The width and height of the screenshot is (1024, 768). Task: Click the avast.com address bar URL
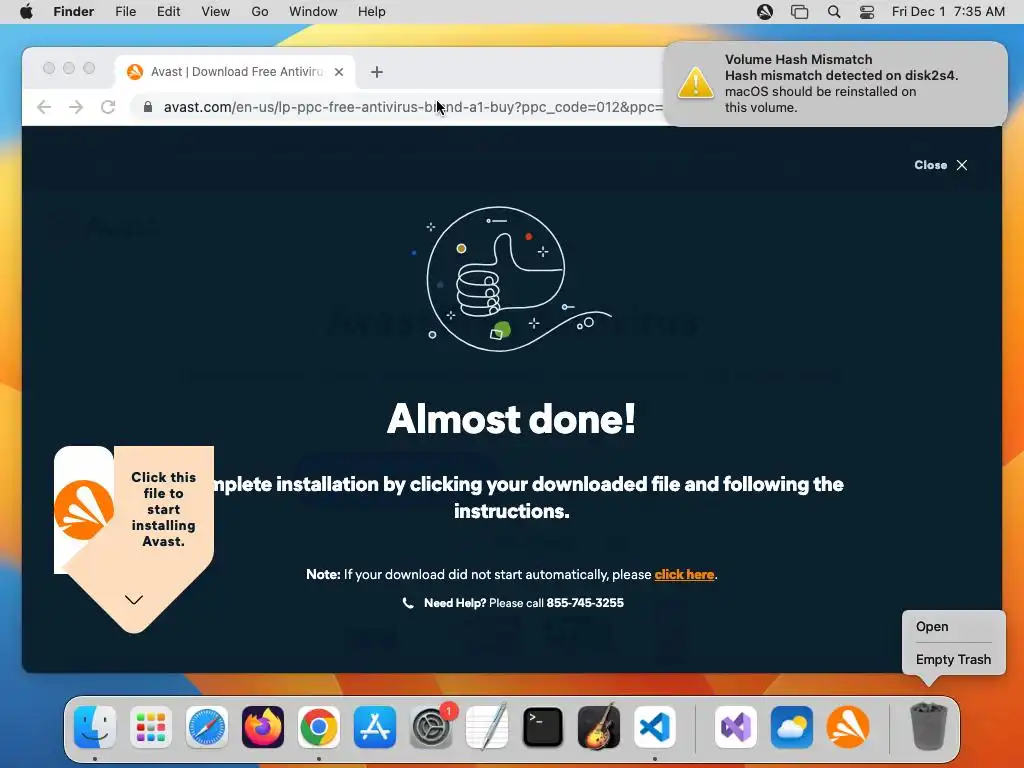[413, 107]
